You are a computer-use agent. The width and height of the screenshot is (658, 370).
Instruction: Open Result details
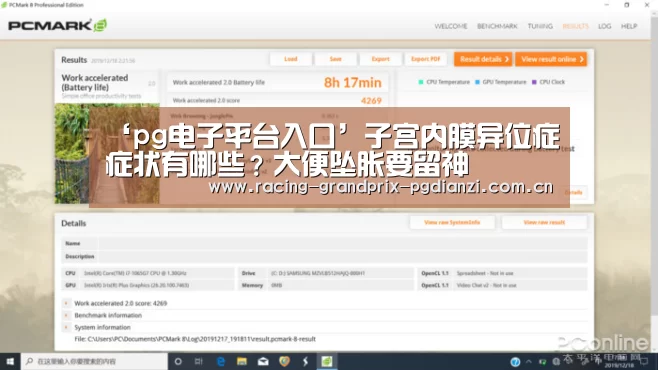(483, 59)
